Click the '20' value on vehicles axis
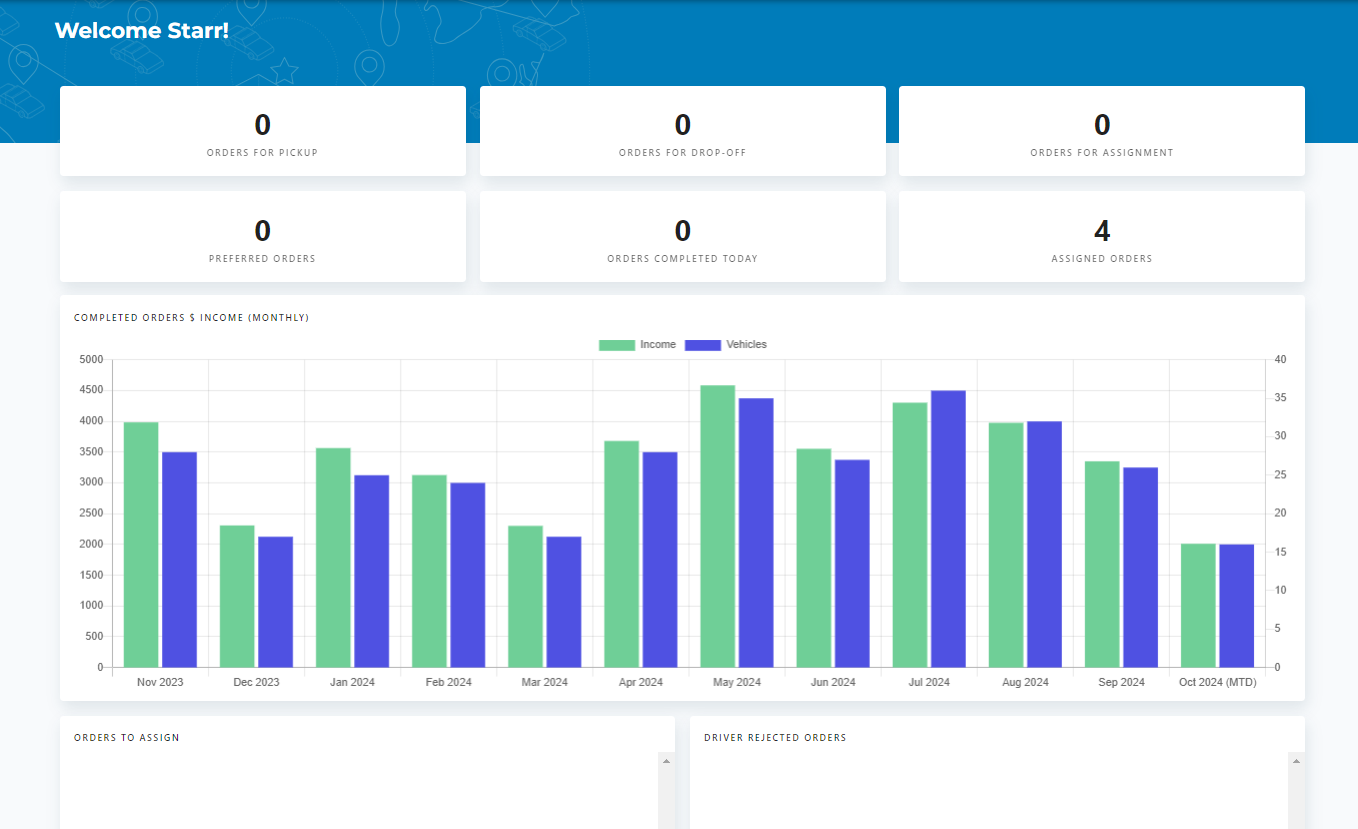Image resolution: width=1358 pixels, height=829 pixels. coord(1281,513)
